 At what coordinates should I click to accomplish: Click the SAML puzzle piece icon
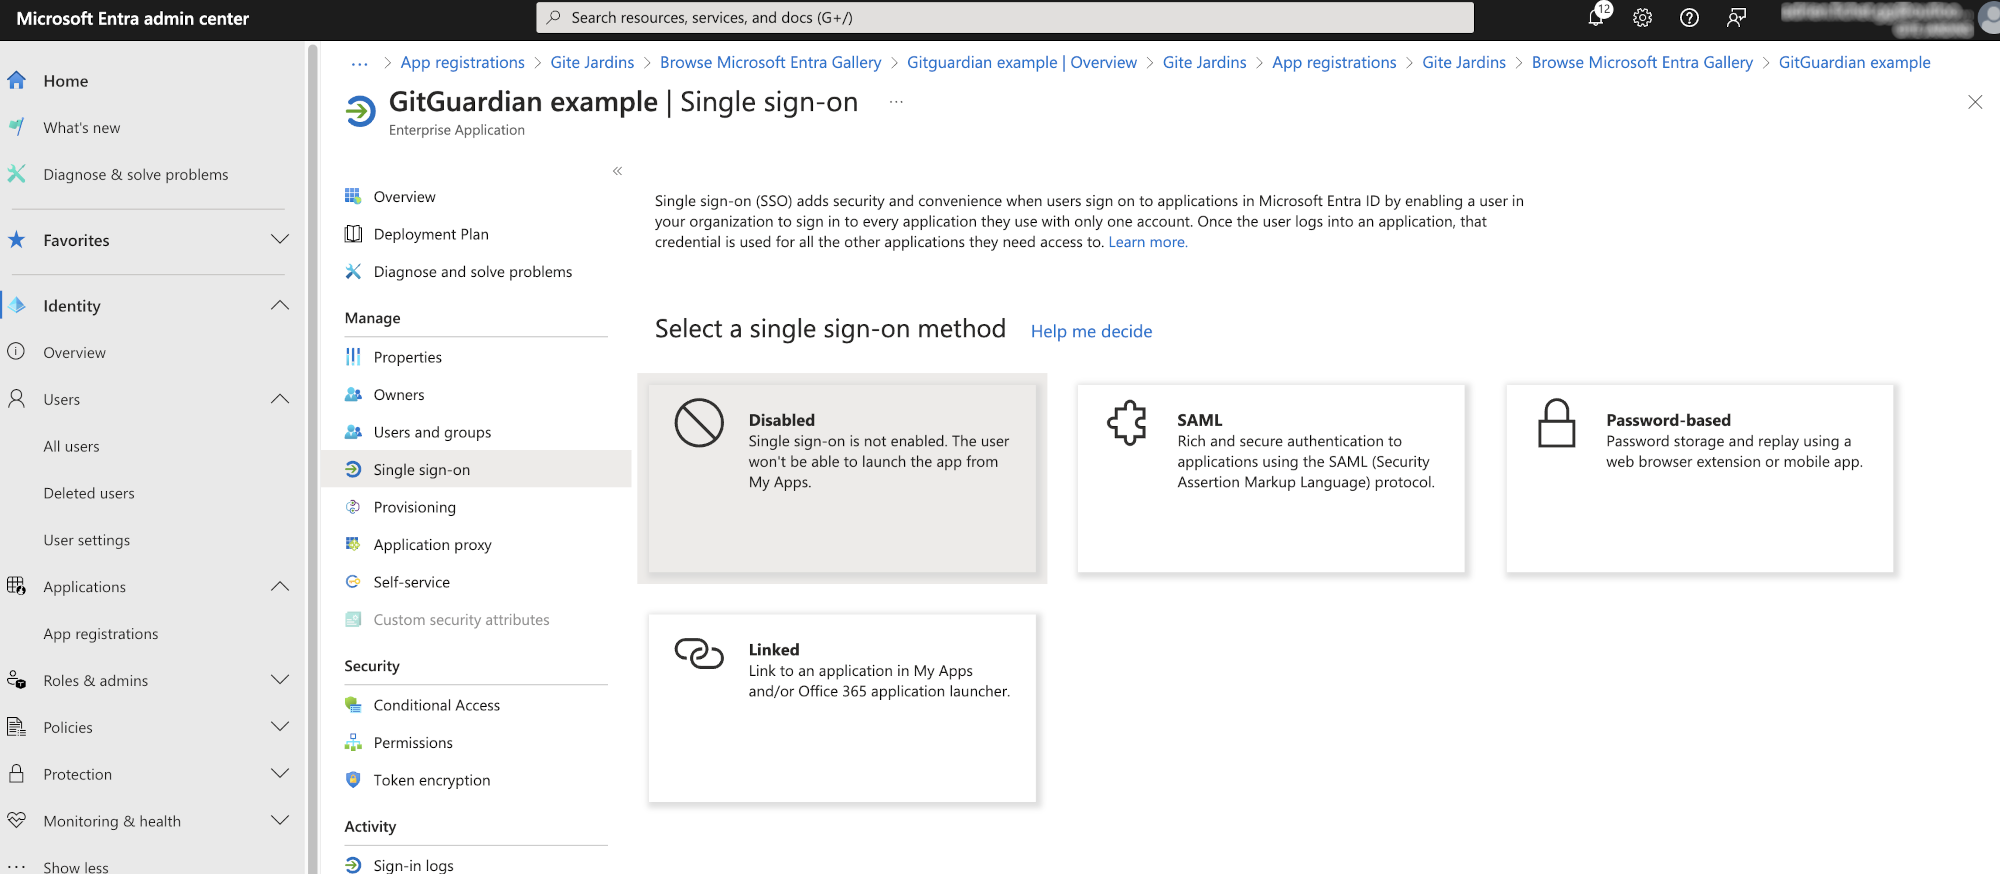1127,423
